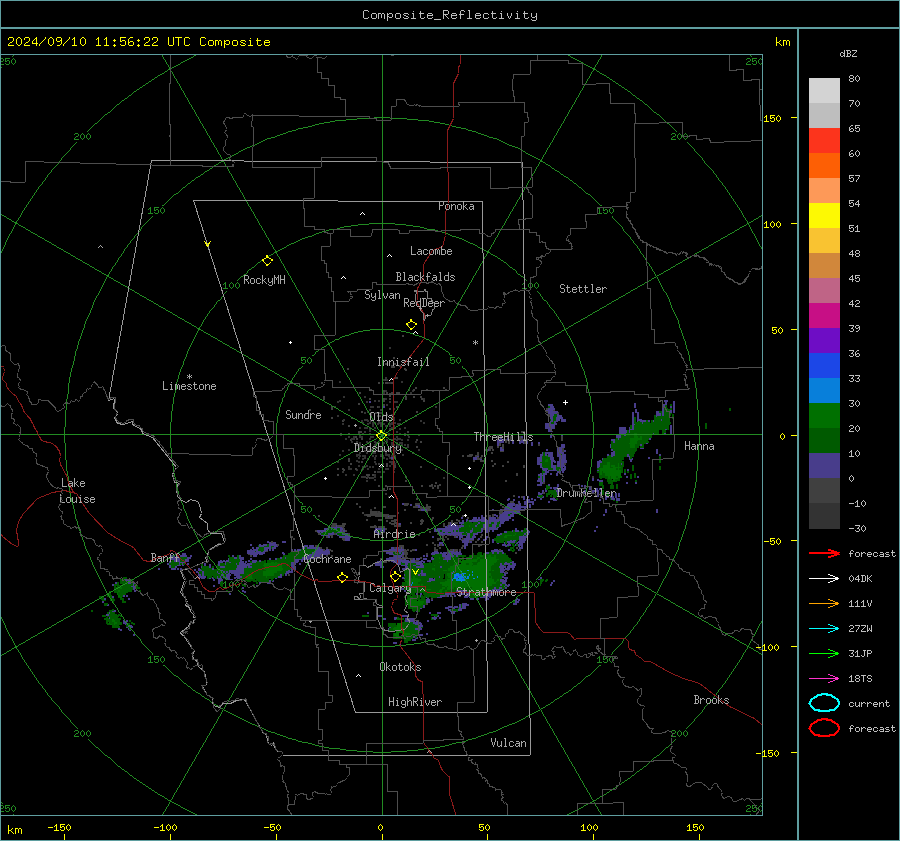Select the blue 36 dBZ color swatch
The image size is (900, 841).
824,366
